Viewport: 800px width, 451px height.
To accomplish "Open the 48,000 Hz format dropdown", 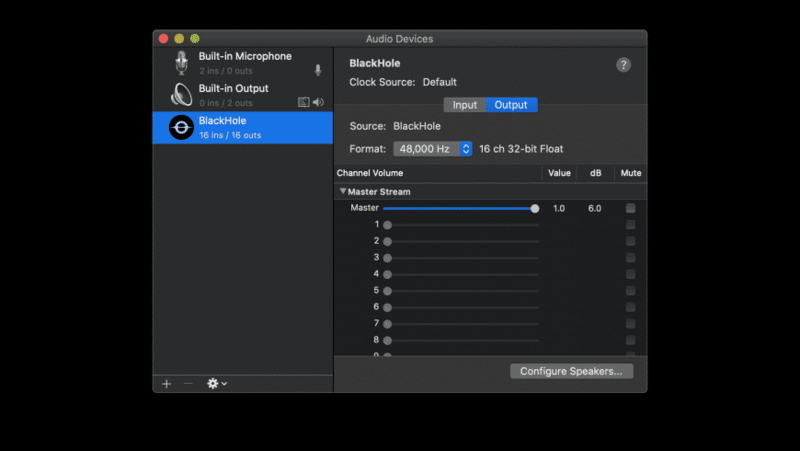I will point(433,149).
